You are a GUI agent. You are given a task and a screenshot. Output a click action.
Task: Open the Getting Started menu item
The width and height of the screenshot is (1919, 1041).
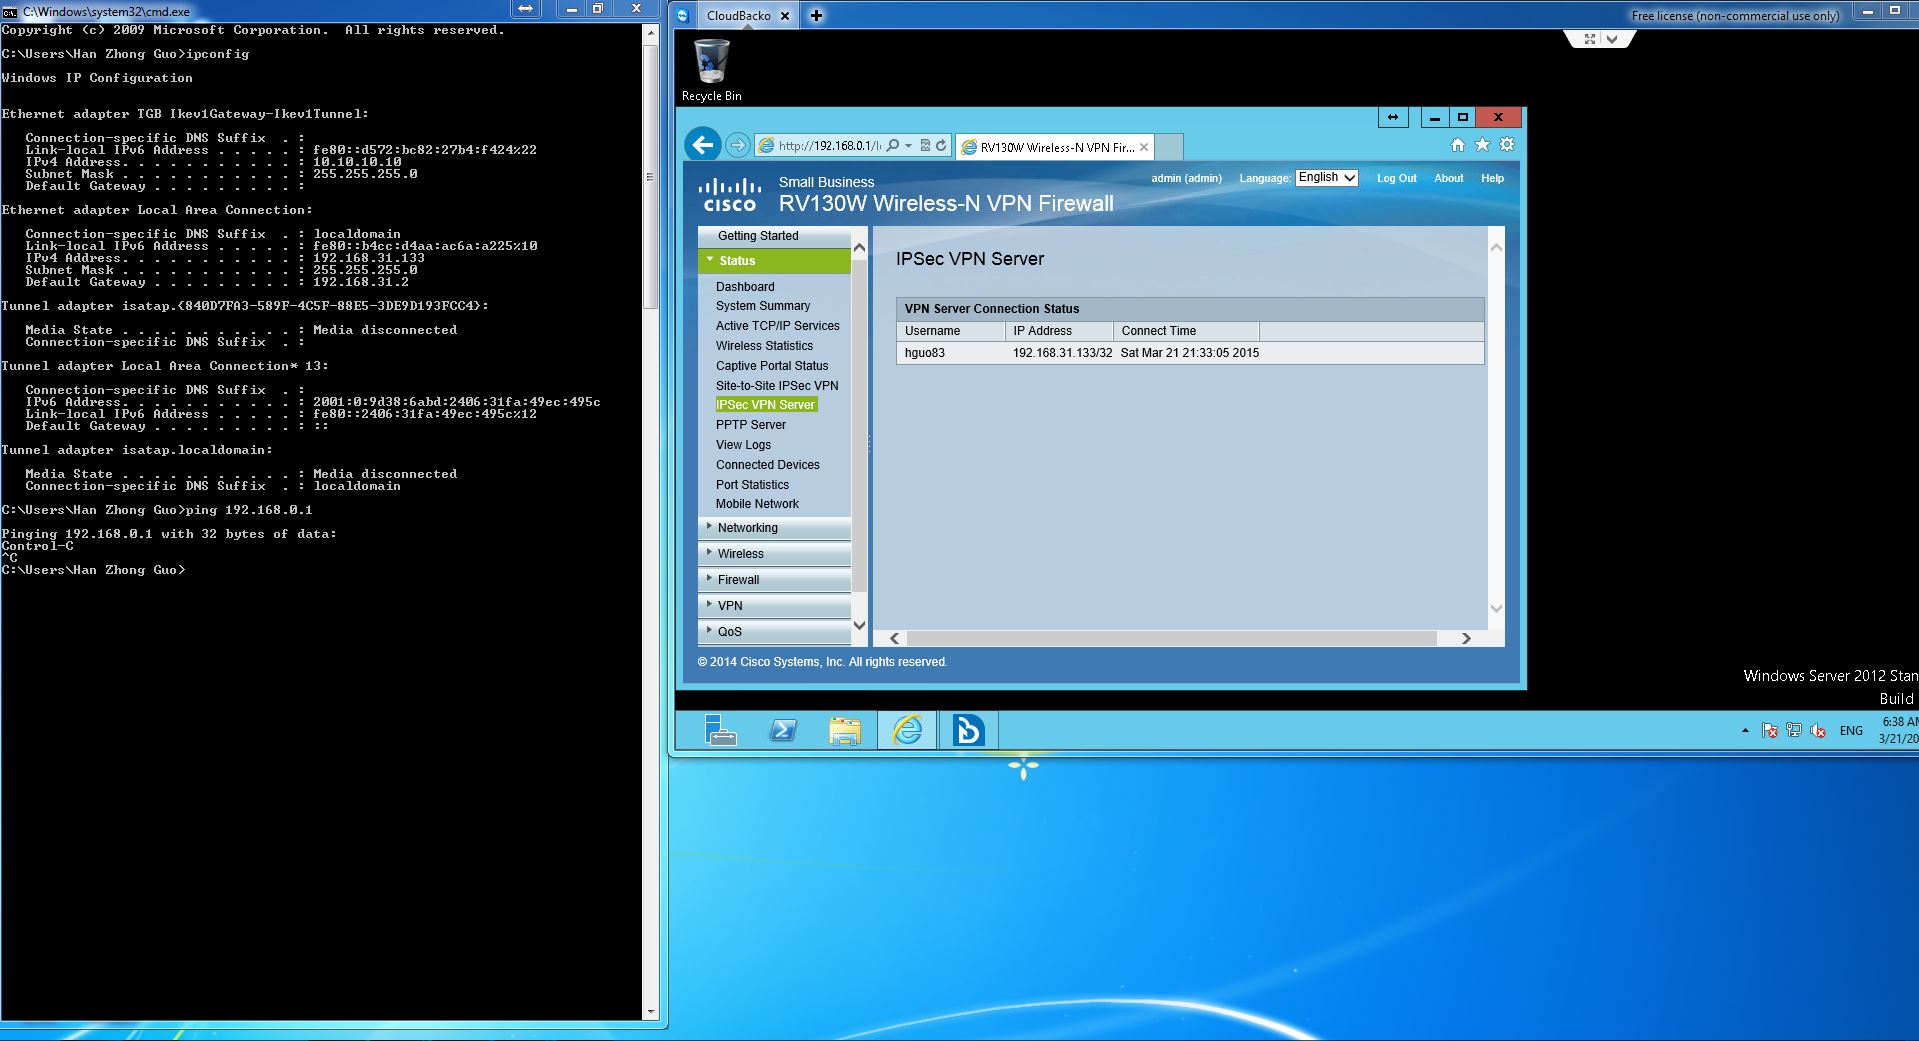[x=758, y=236]
